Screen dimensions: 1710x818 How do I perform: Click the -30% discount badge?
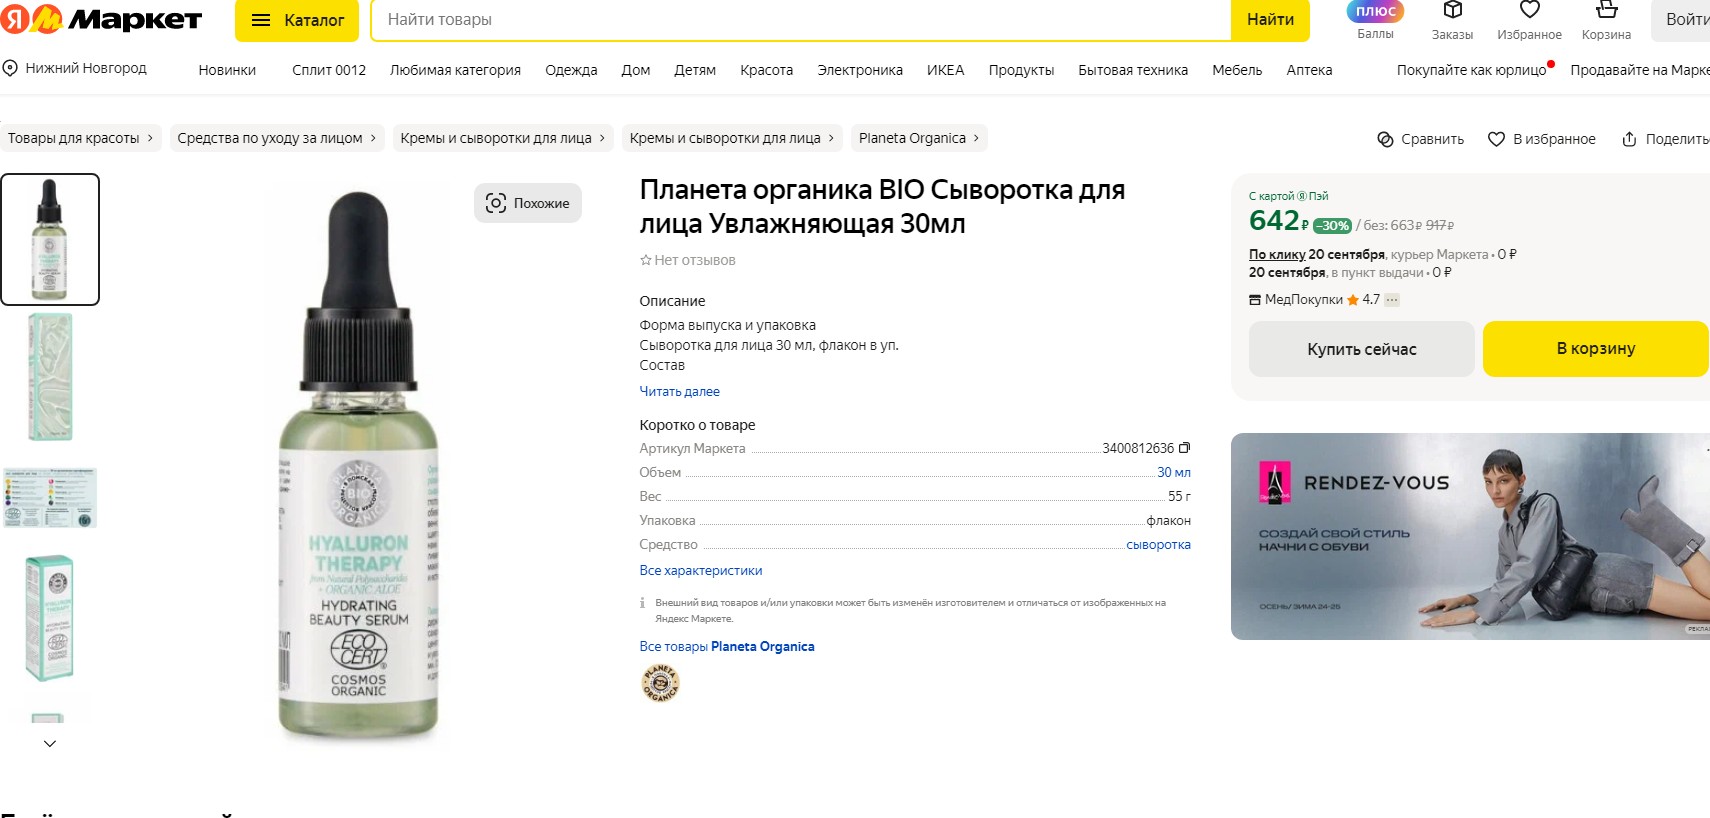click(1333, 226)
